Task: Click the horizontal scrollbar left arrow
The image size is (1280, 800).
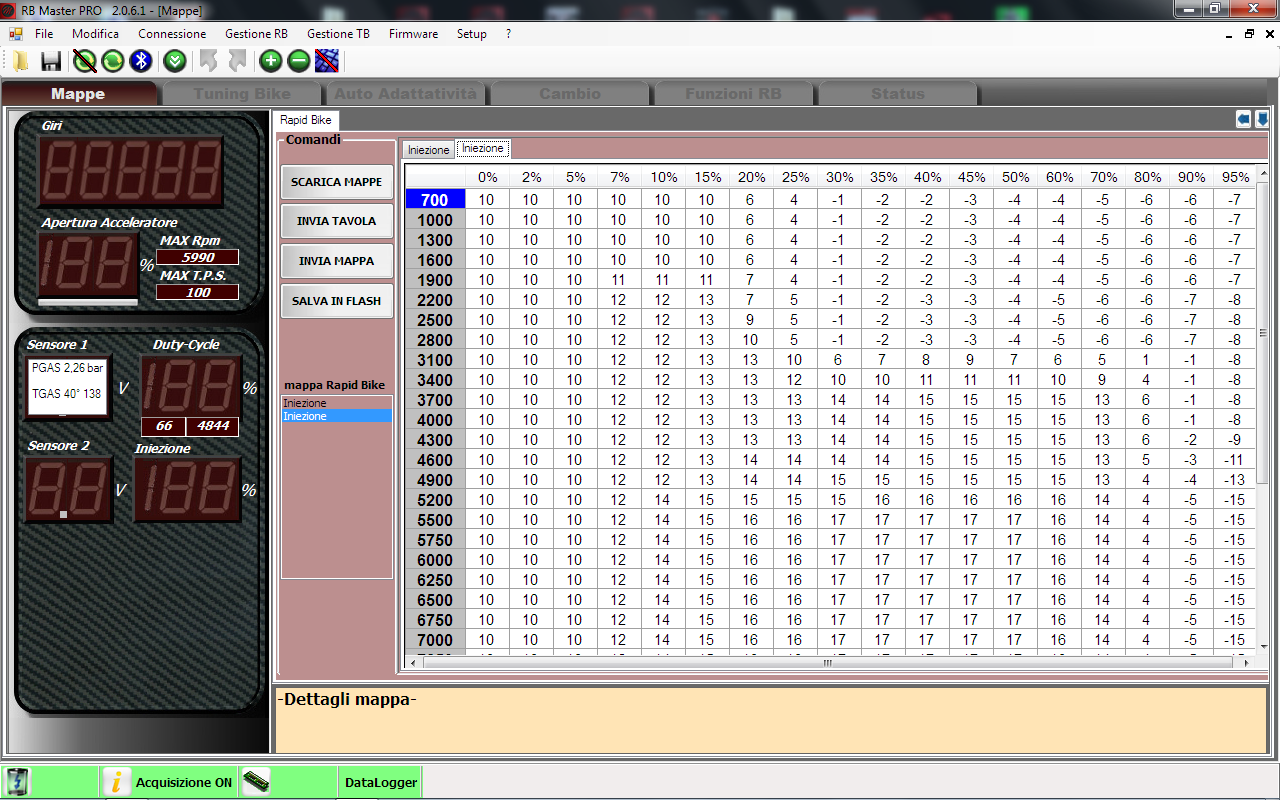Action: coord(411,662)
